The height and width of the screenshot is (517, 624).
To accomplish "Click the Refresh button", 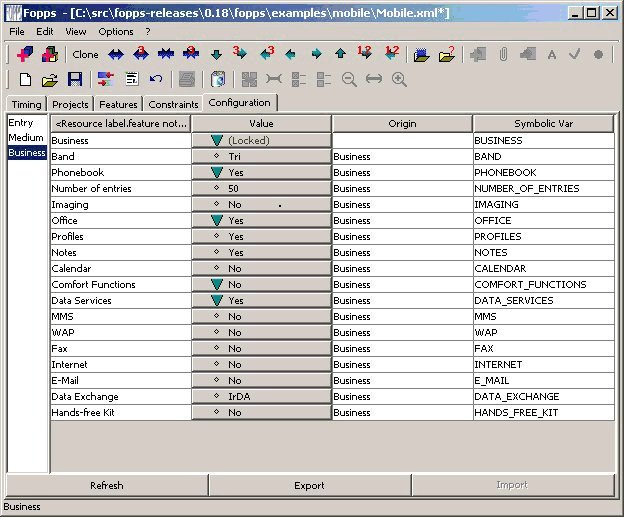I will 107,486.
